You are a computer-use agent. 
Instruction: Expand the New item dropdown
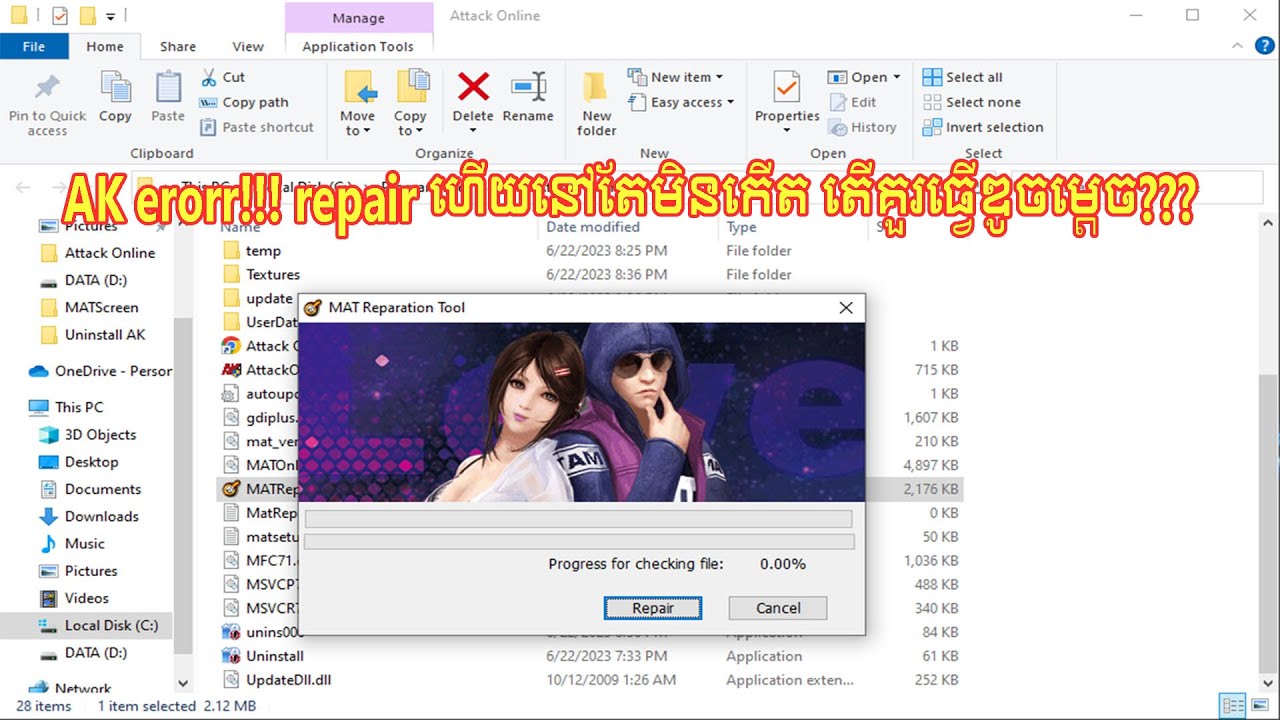[x=675, y=77]
